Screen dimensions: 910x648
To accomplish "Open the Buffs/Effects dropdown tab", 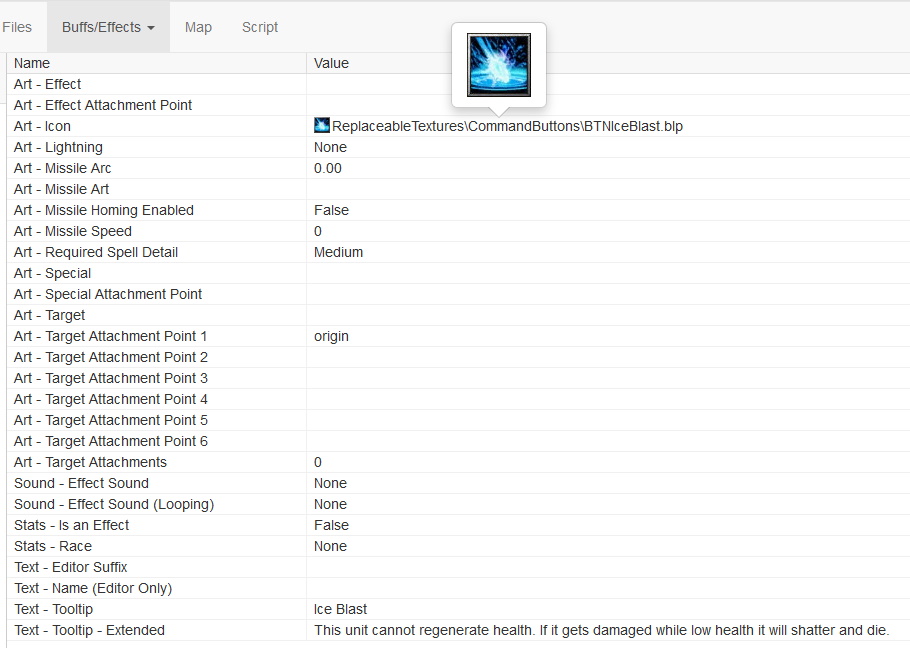I will point(108,27).
